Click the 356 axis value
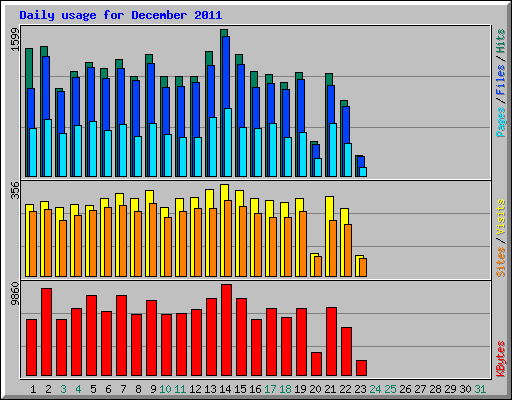 tap(15, 190)
